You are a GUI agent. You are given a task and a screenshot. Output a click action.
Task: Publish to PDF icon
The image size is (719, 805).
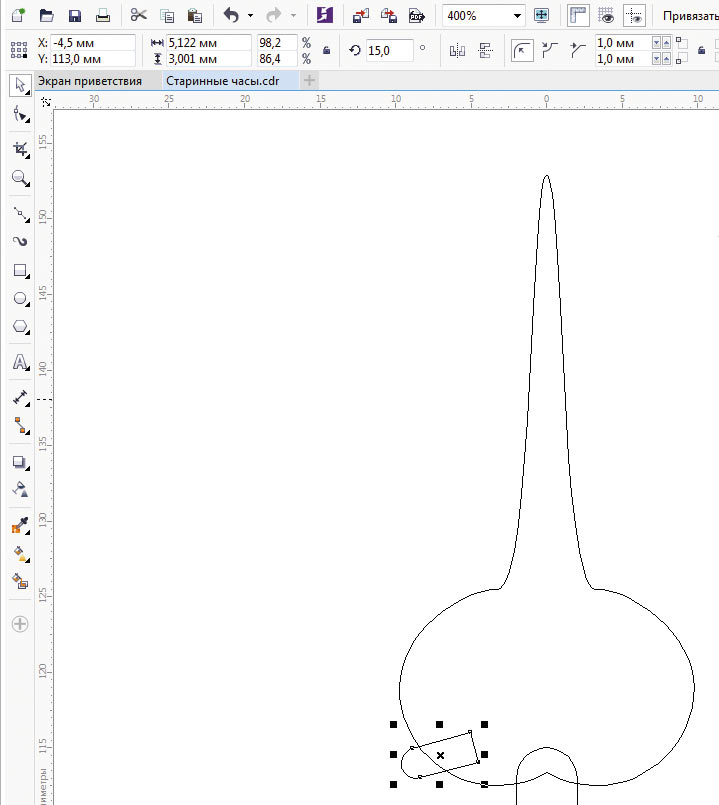point(417,16)
